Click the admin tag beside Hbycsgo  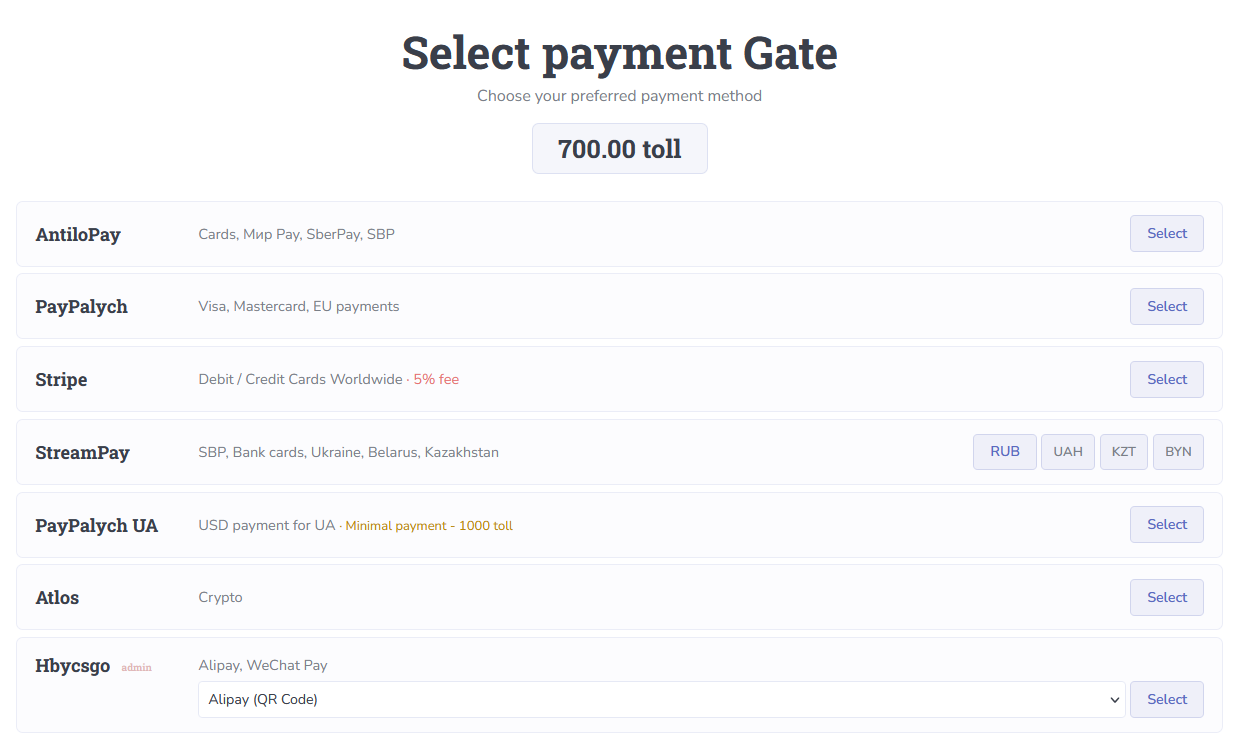tap(136, 667)
